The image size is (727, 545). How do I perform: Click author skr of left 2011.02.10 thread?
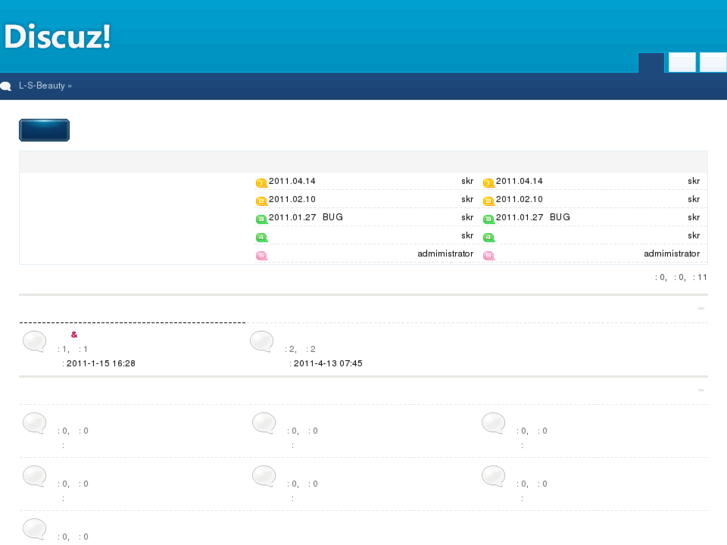coord(467,199)
